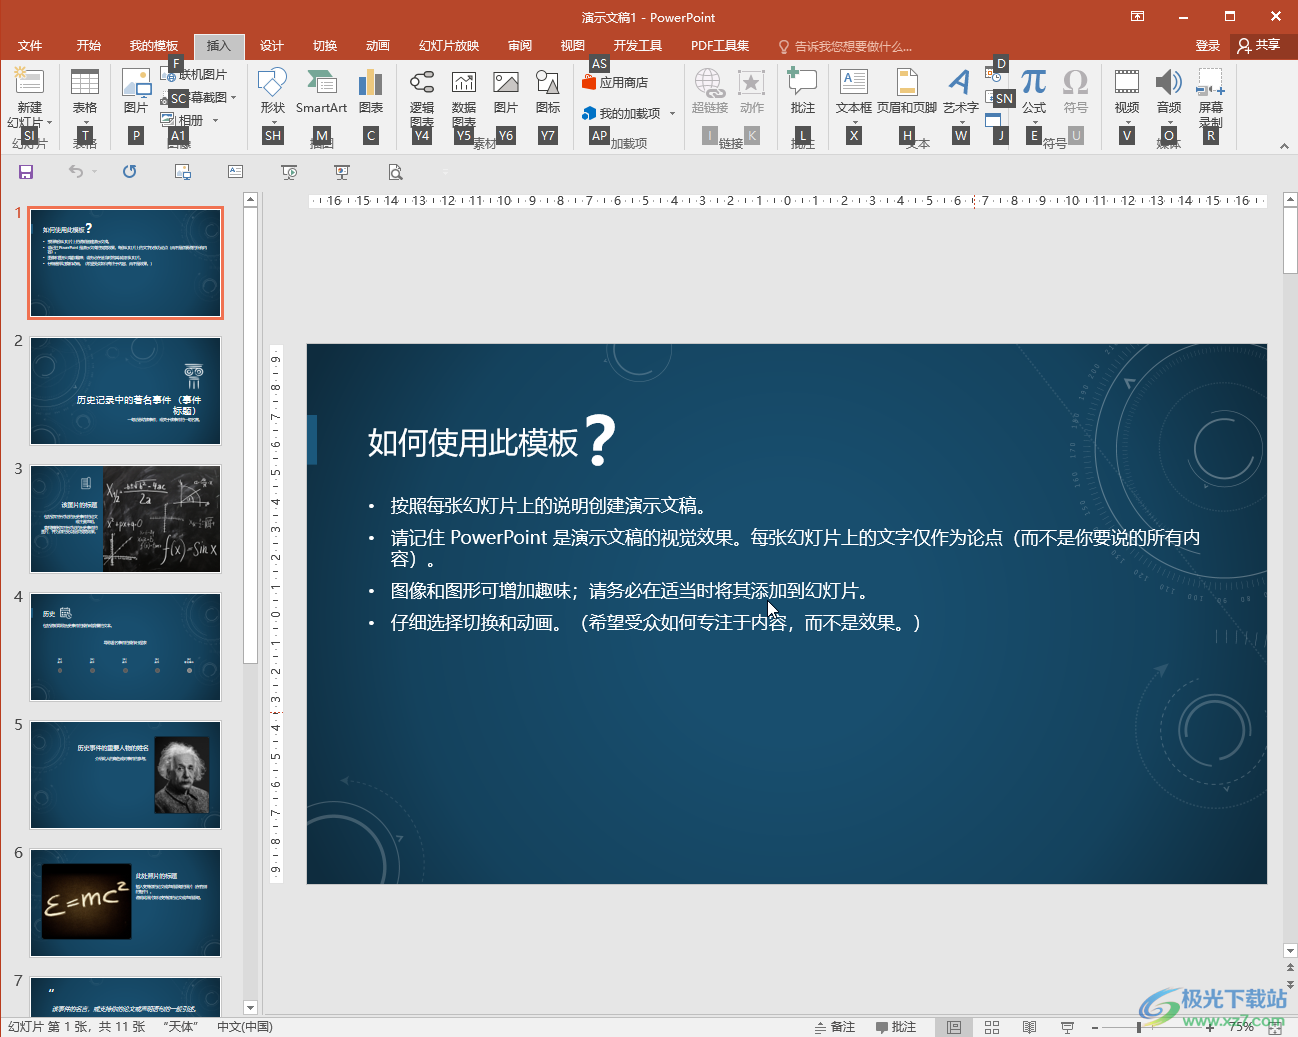This screenshot has height=1037, width=1298.
Task: Click the zoom slider handle
Action: [x=1139, y=1027]
